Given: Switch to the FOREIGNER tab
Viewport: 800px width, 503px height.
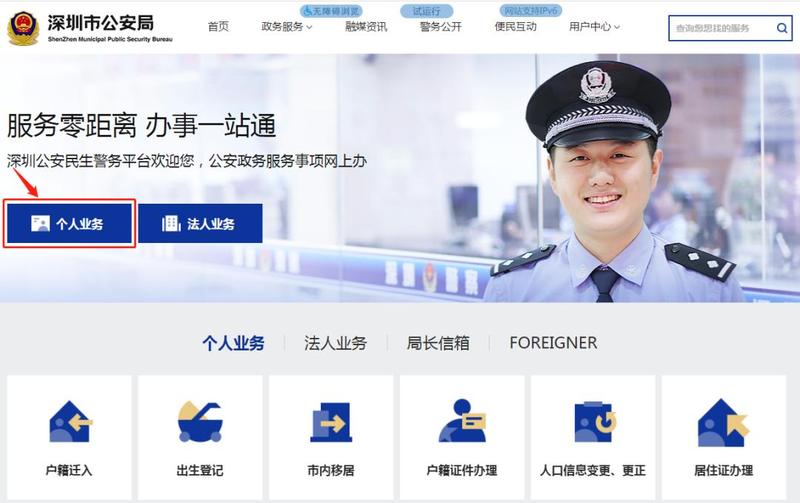Looking at the screenshot, I should pos(553,343).
